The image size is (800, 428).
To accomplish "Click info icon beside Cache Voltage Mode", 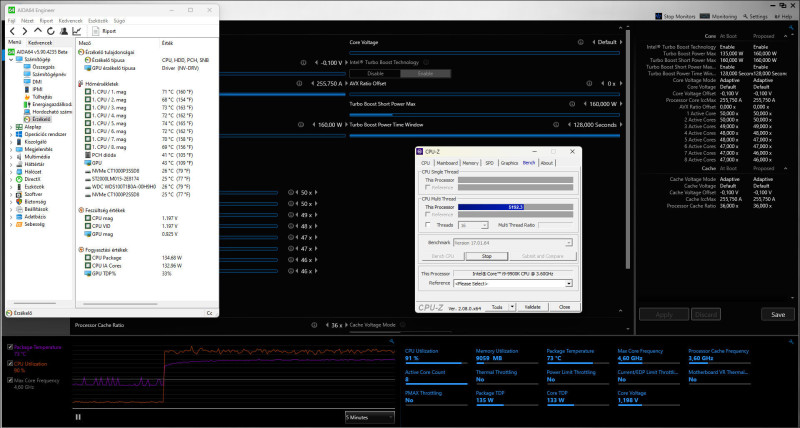I will [x=403, y=325].
